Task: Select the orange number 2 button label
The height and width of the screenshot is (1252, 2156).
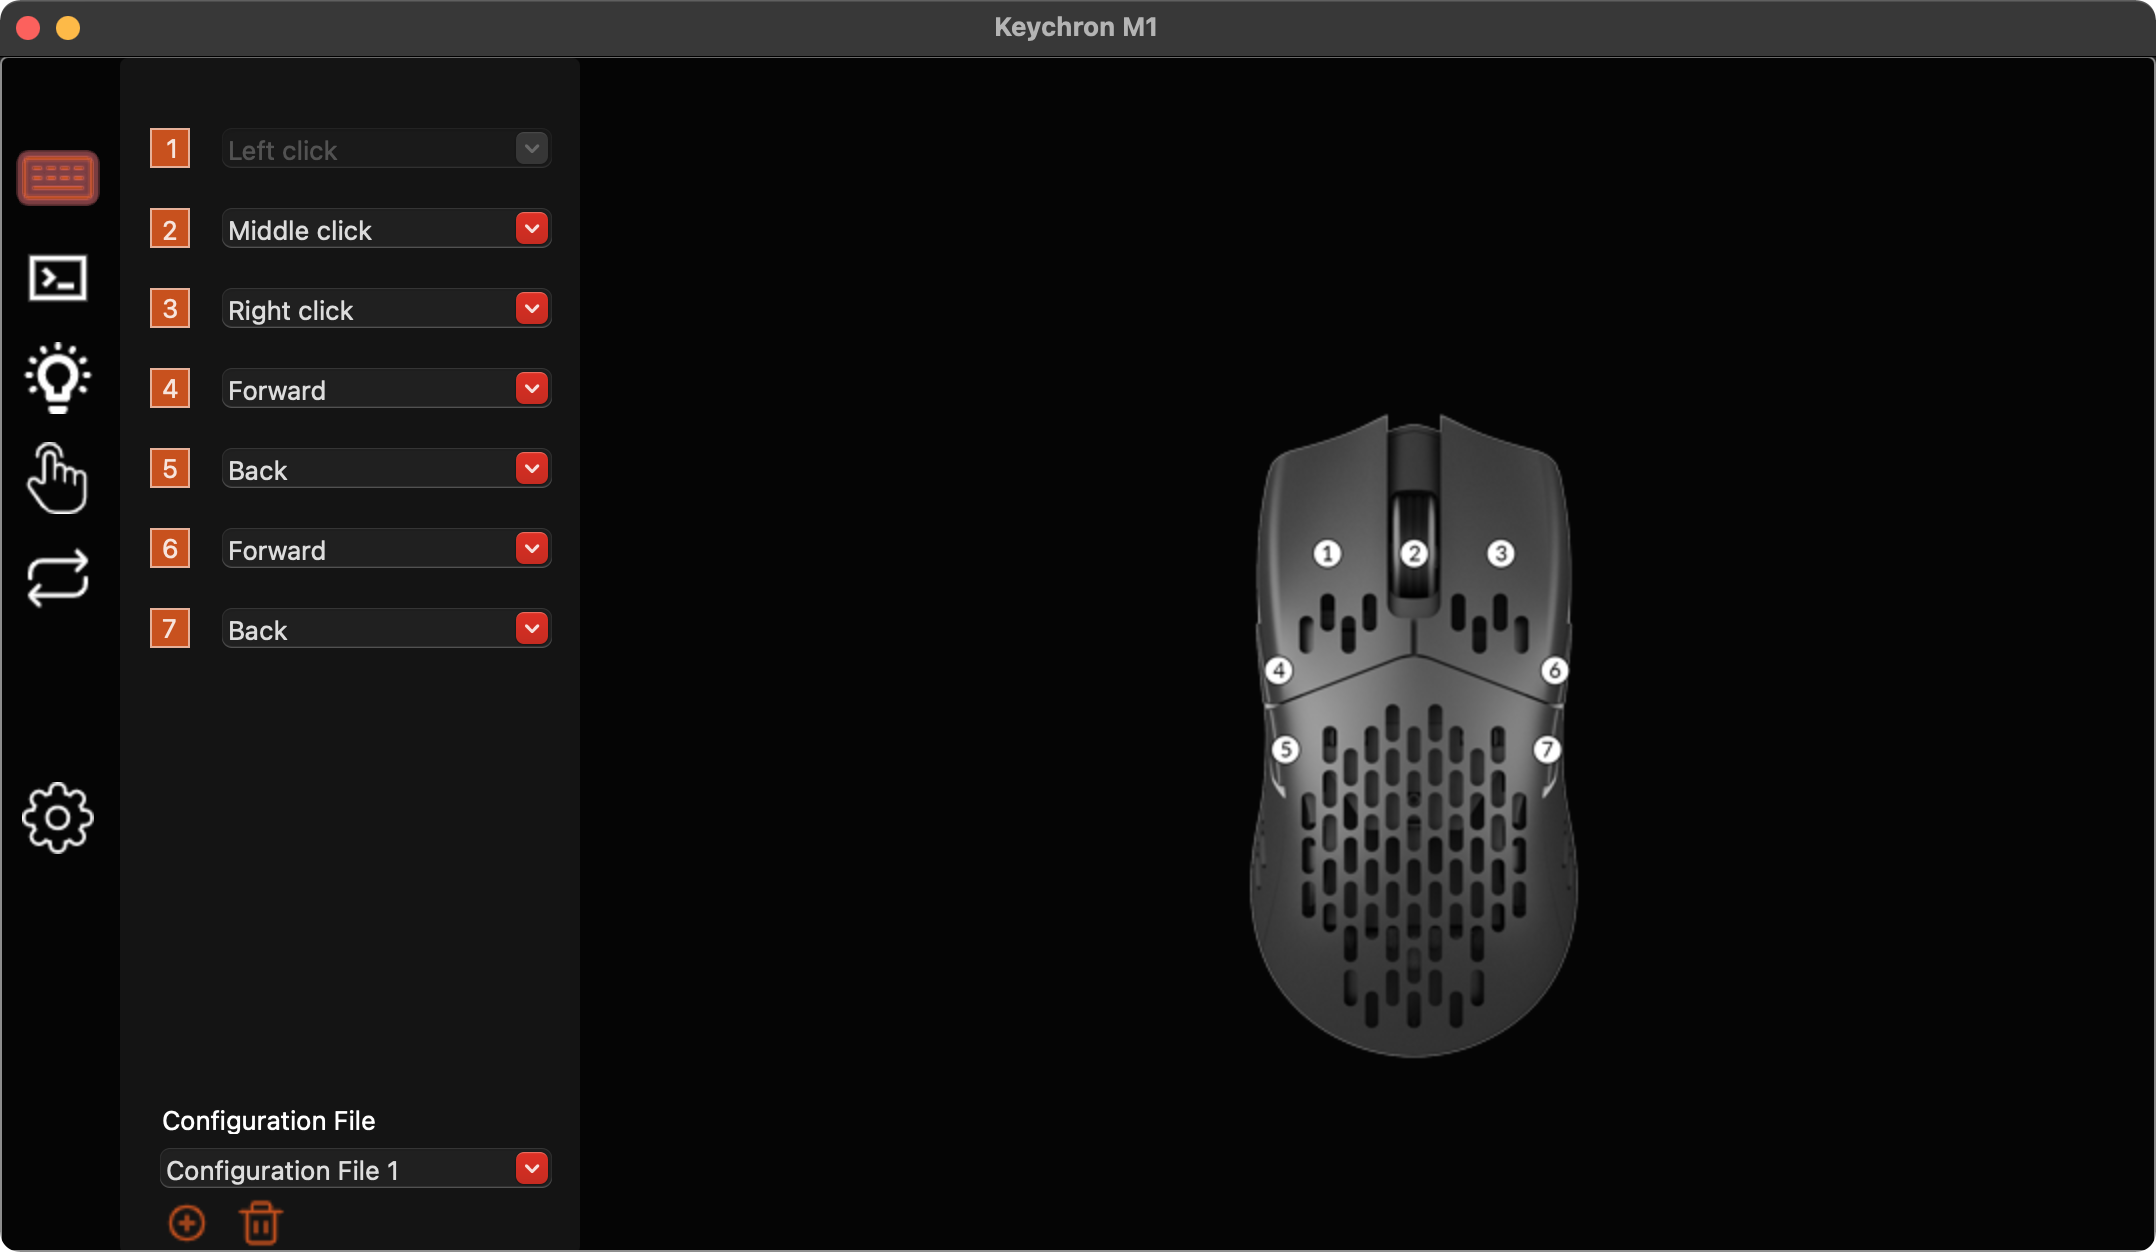Action: tap(170, 228)
